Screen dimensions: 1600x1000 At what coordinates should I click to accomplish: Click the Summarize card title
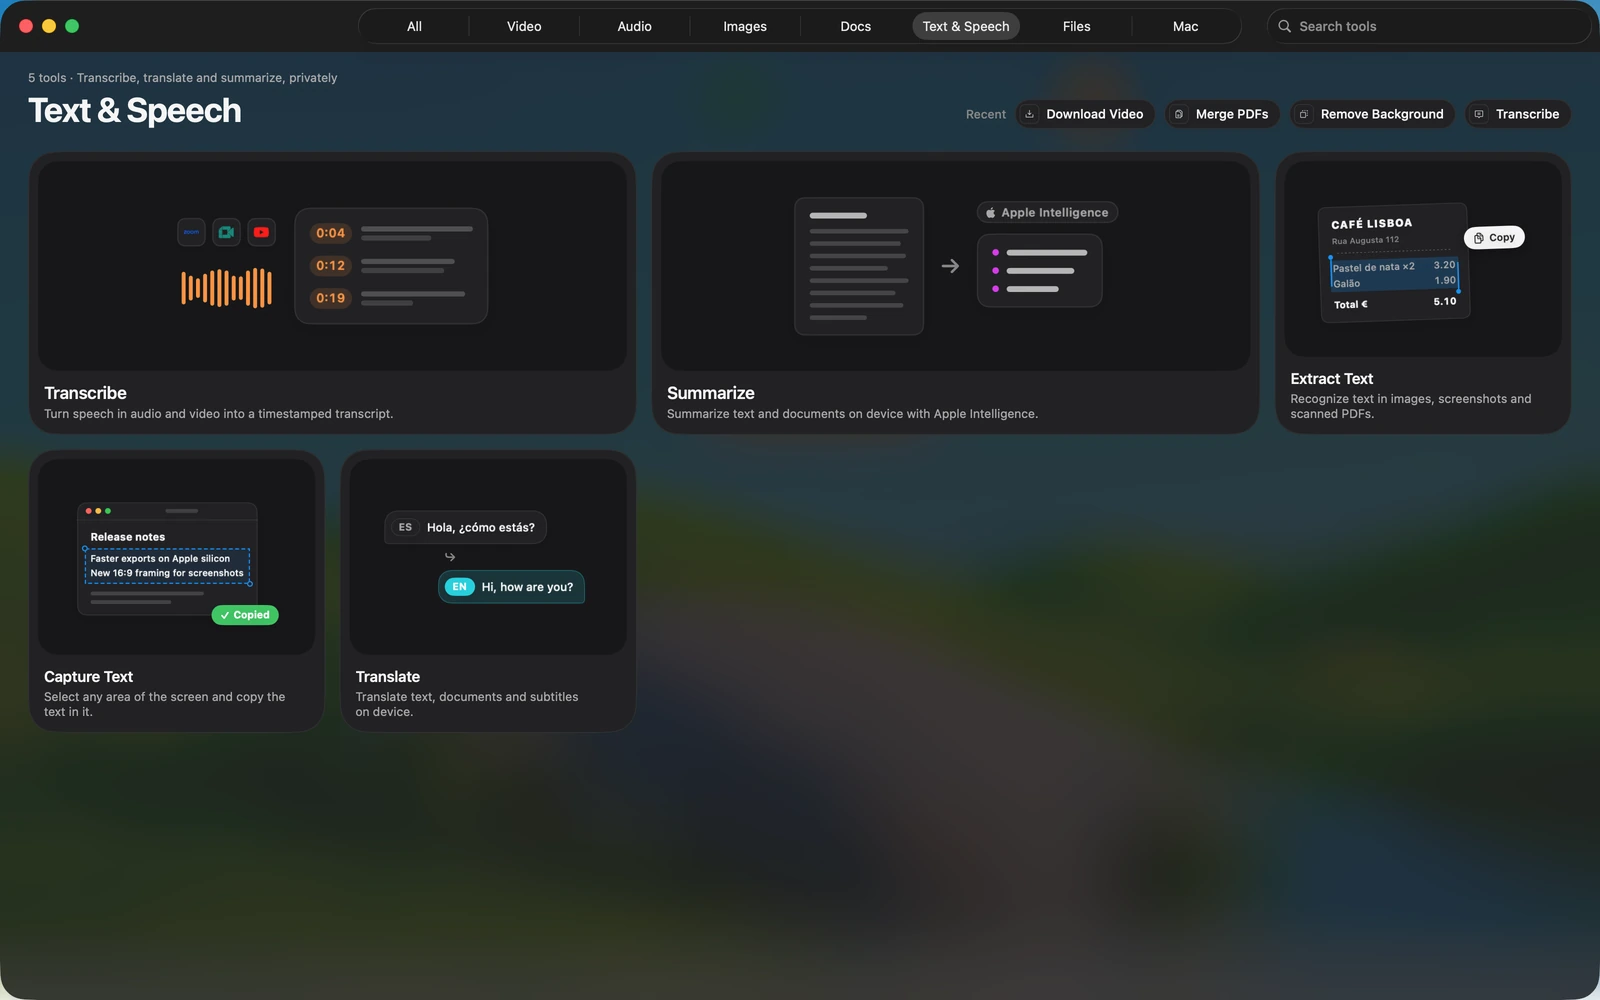click(x=710, y=393)
